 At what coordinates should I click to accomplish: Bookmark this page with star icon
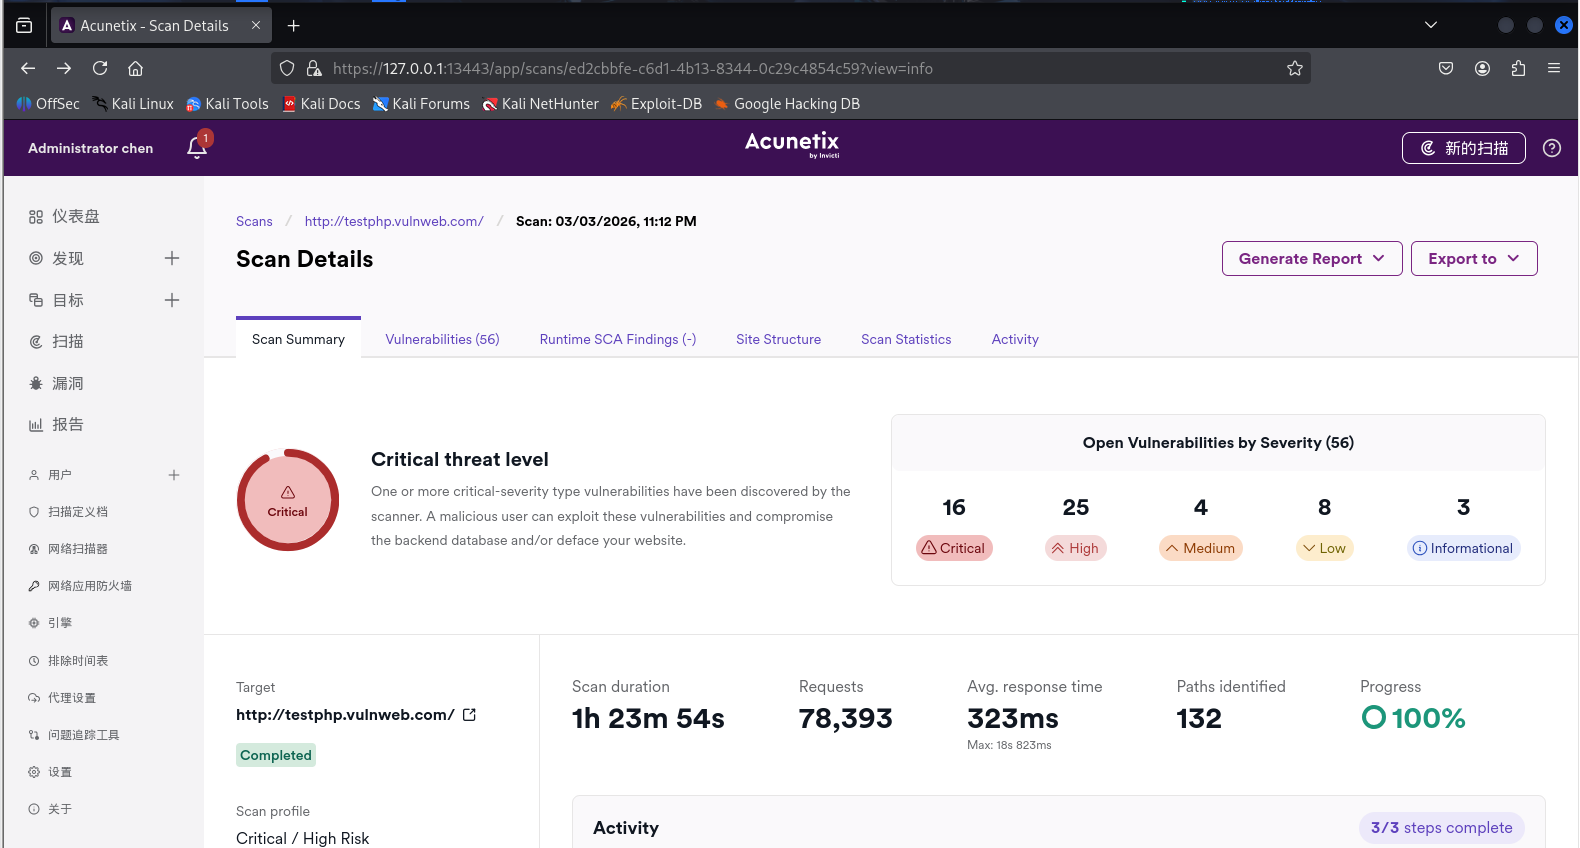pos(1295,68)
